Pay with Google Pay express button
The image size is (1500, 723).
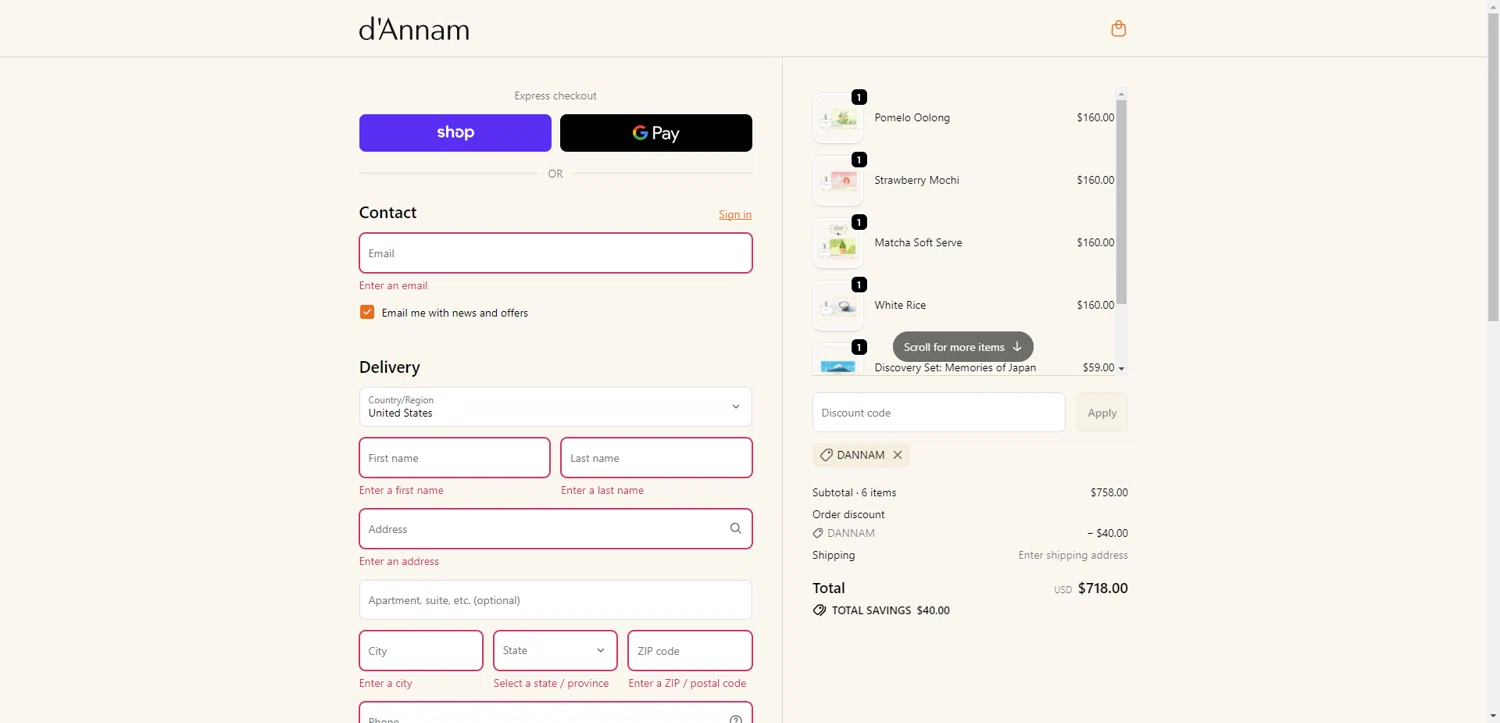click(x=656, y=133)
